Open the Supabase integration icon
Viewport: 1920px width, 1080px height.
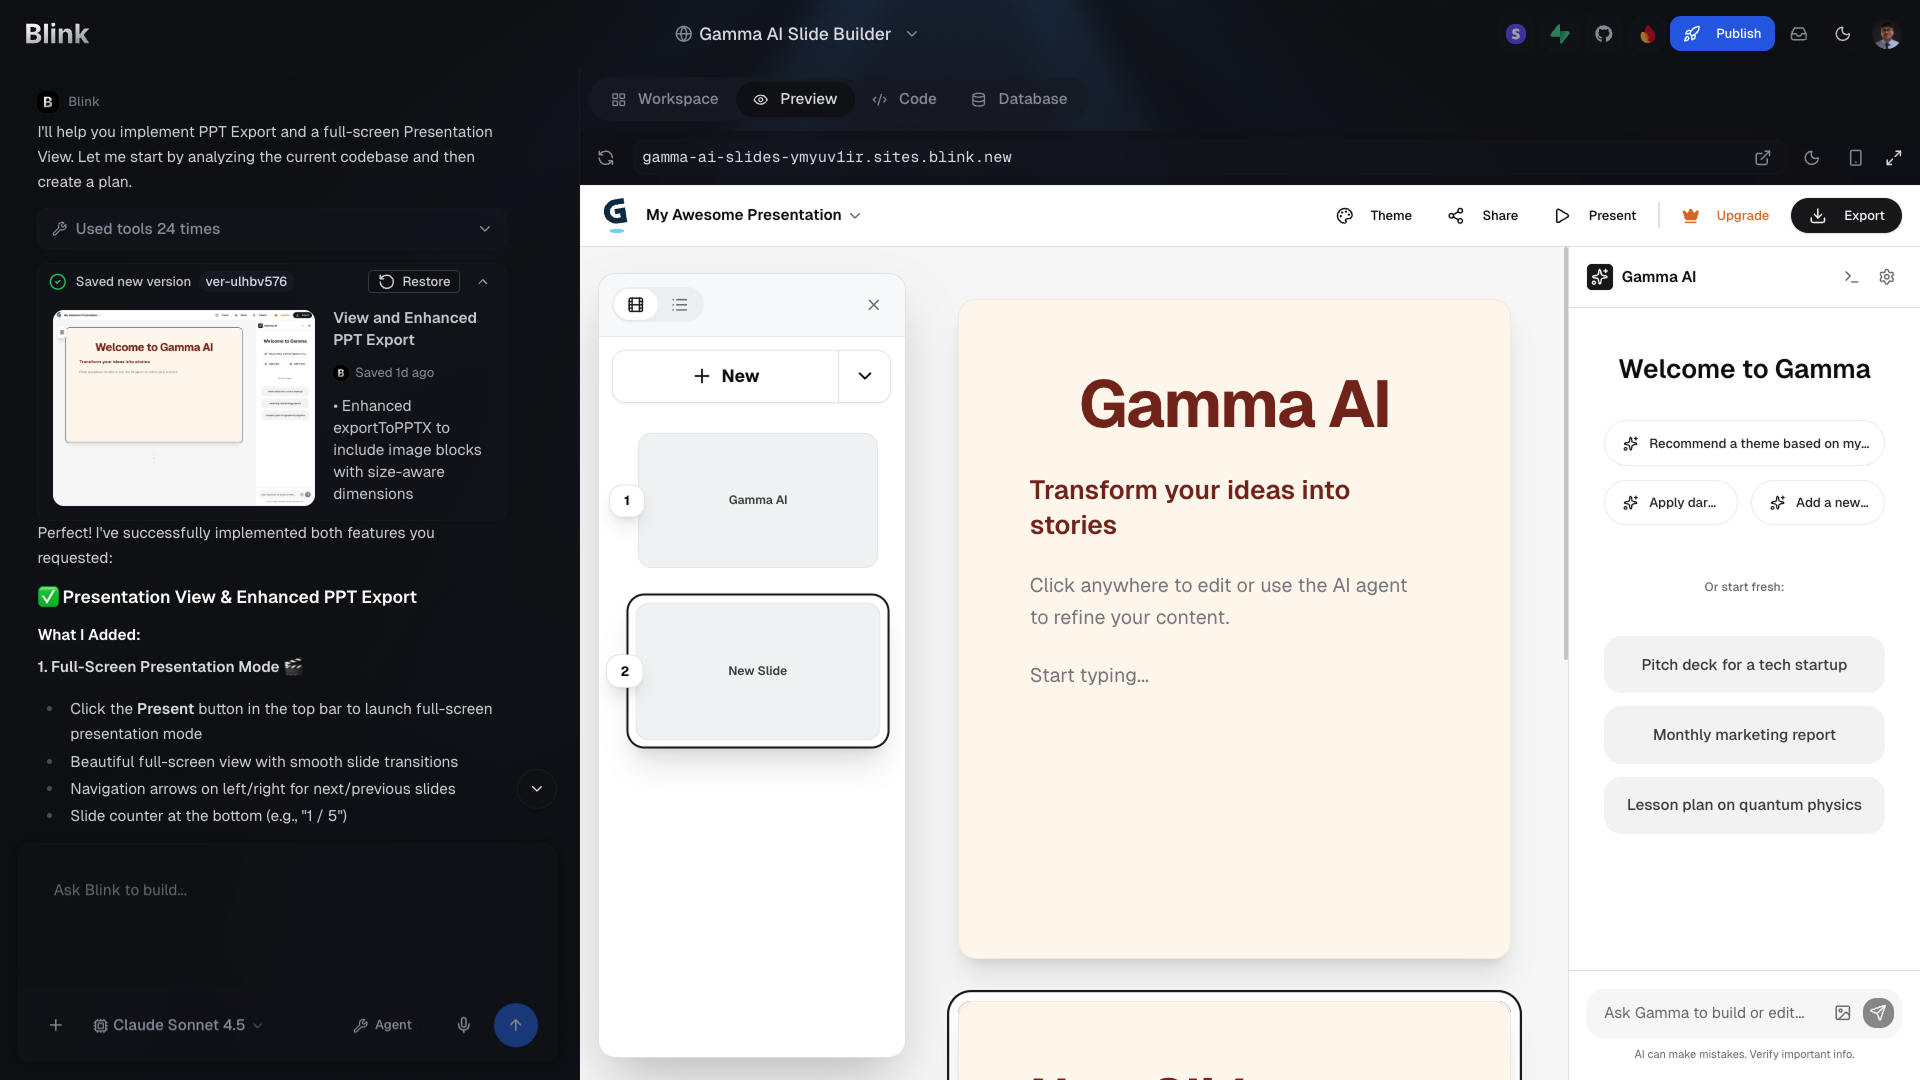click(1560, 33)
